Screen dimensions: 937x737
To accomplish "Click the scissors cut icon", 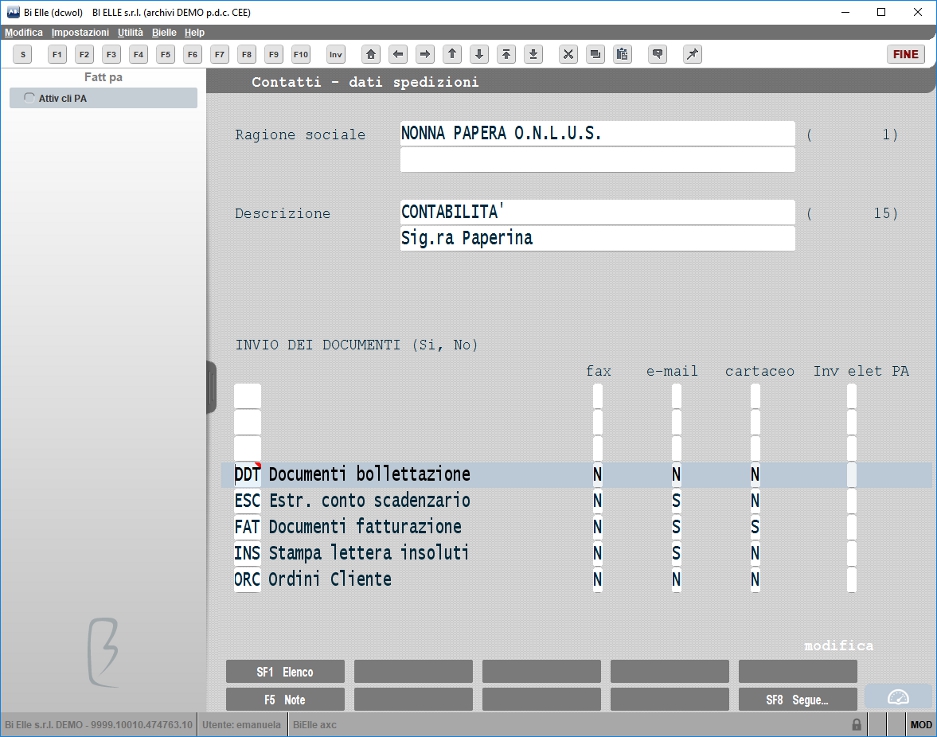I will (568, 54).
